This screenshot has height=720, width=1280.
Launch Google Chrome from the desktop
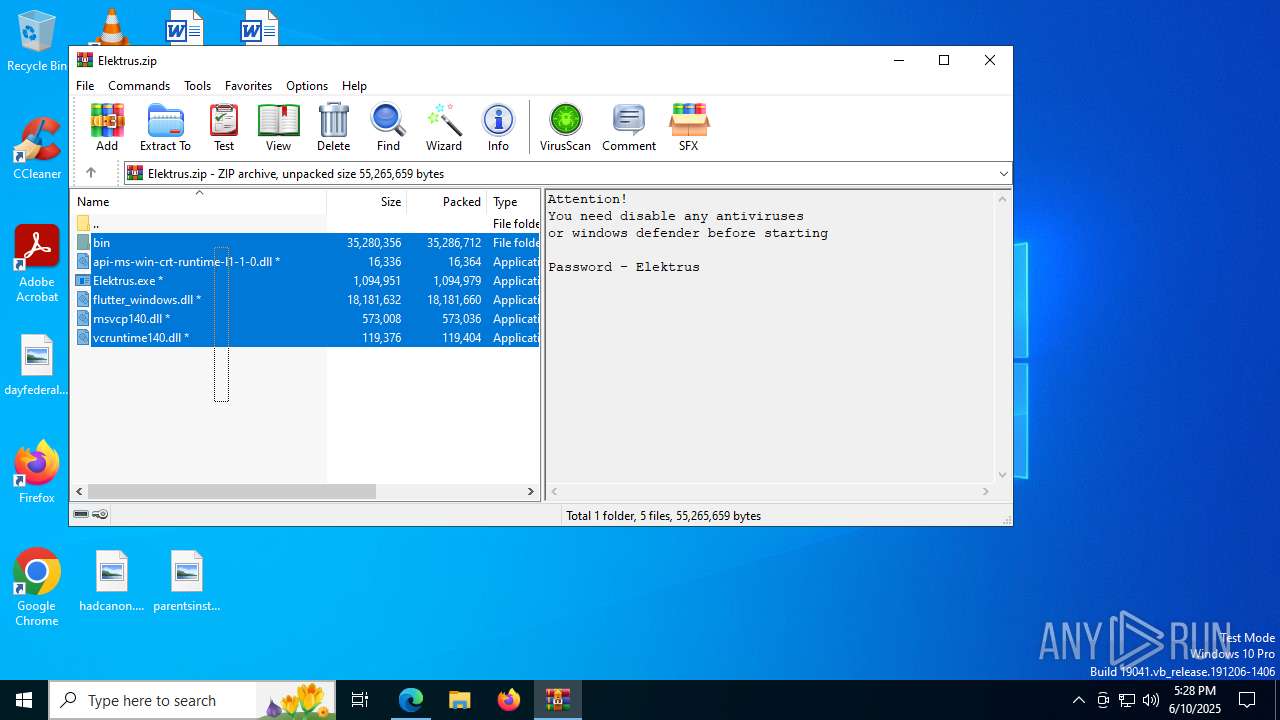(x=37, y=587)
